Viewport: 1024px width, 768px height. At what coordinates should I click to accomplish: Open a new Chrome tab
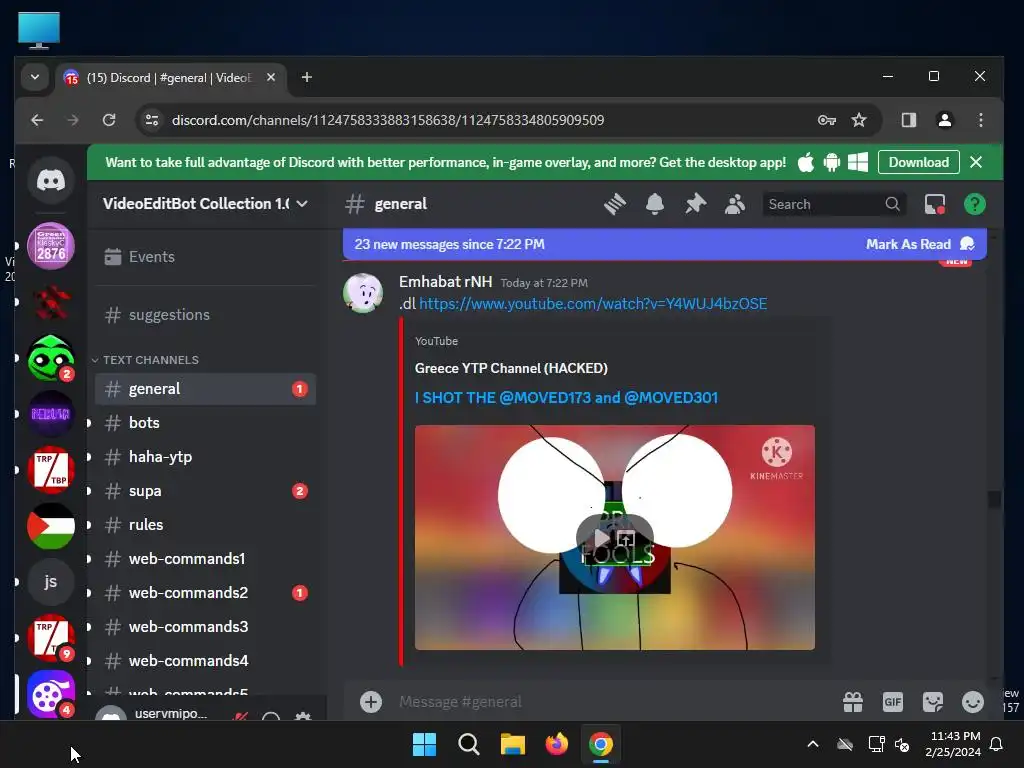pos(306,78)
